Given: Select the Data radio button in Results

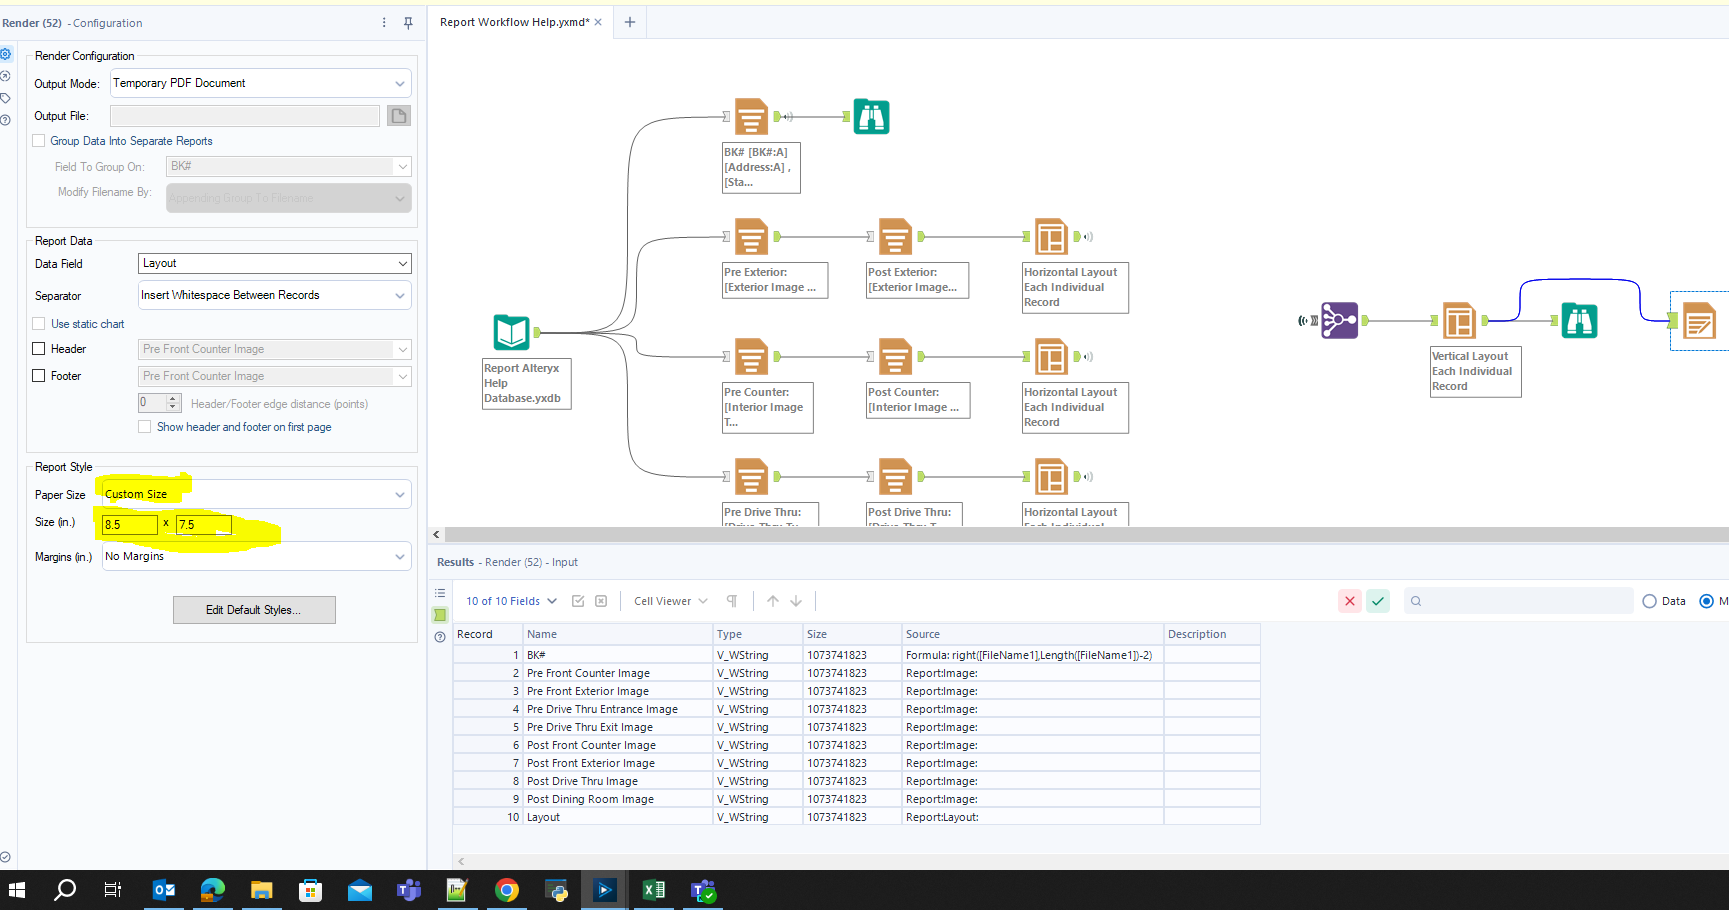Looking at the screenshot, I should click(x=1649, y=601).
